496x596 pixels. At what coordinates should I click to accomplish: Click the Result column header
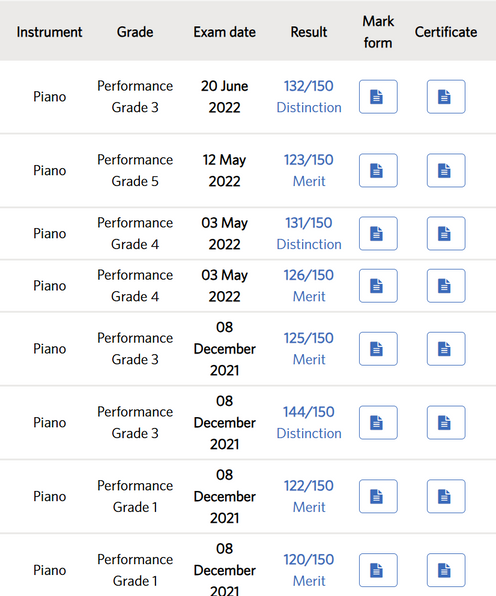click(x=309, y=32)
